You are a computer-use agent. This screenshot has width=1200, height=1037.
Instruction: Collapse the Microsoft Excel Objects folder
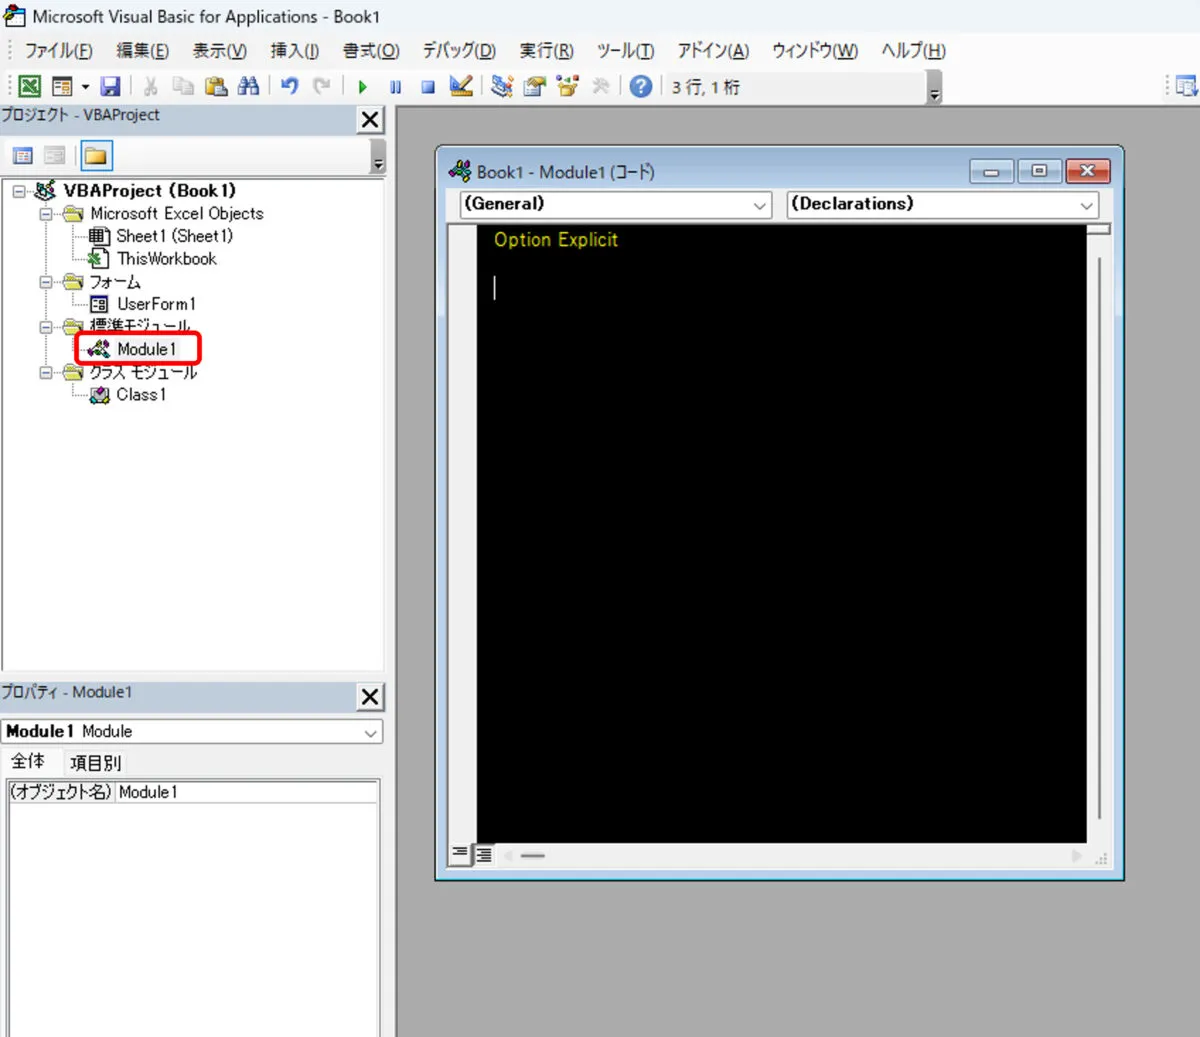point(46,214)
